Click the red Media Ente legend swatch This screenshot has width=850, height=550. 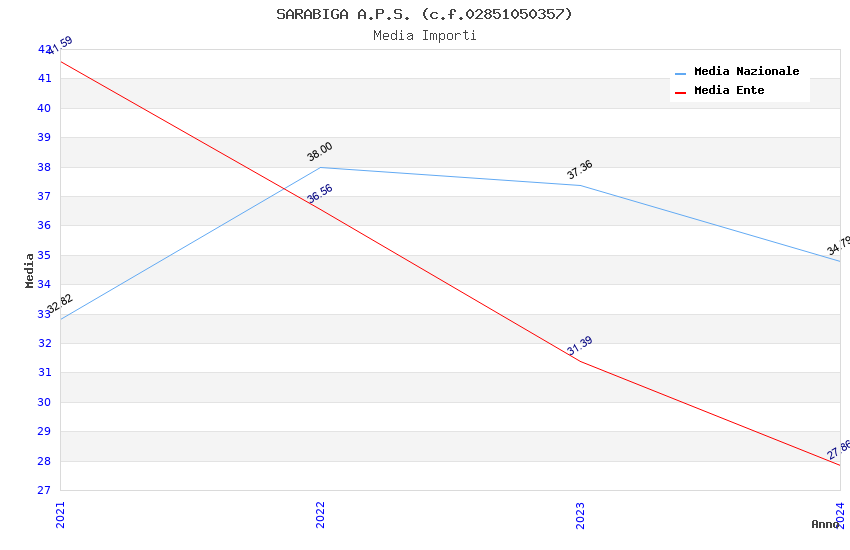(681, 92)
